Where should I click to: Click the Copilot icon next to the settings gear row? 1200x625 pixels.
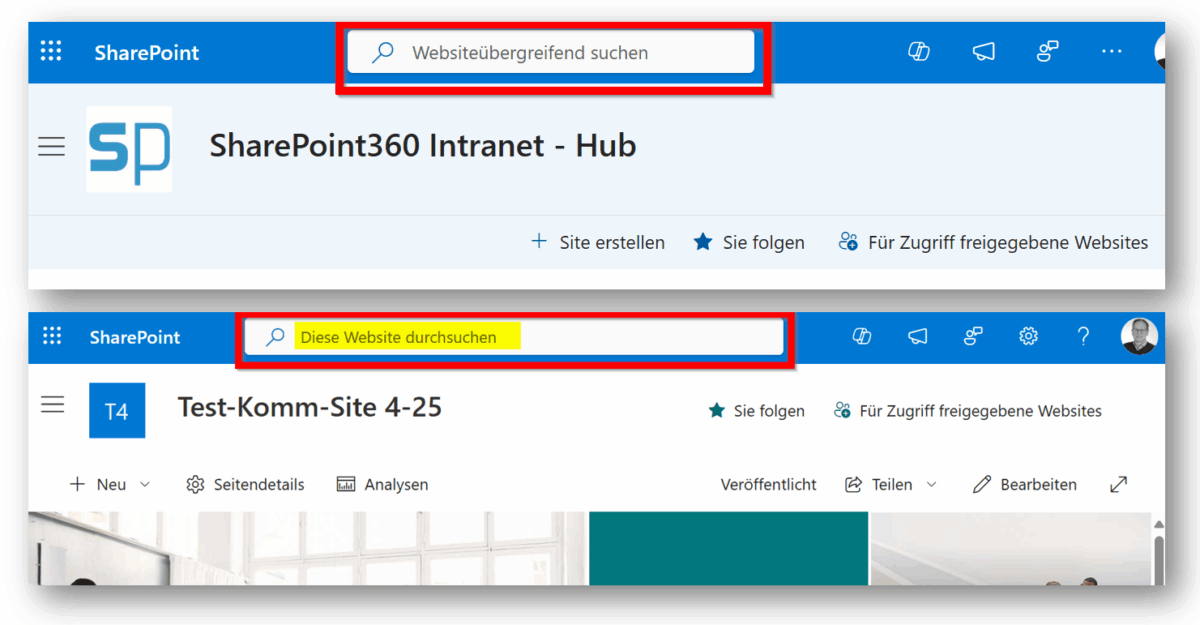[x=862, y=337]
